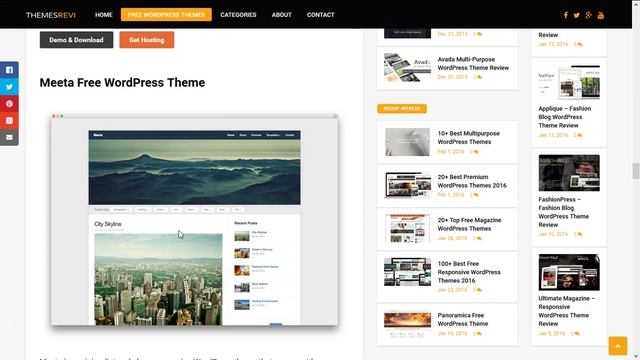Open Avada Multi-Purpose WordPress Theme Review
The image size is (640, 360).
(x=473, y=64)
